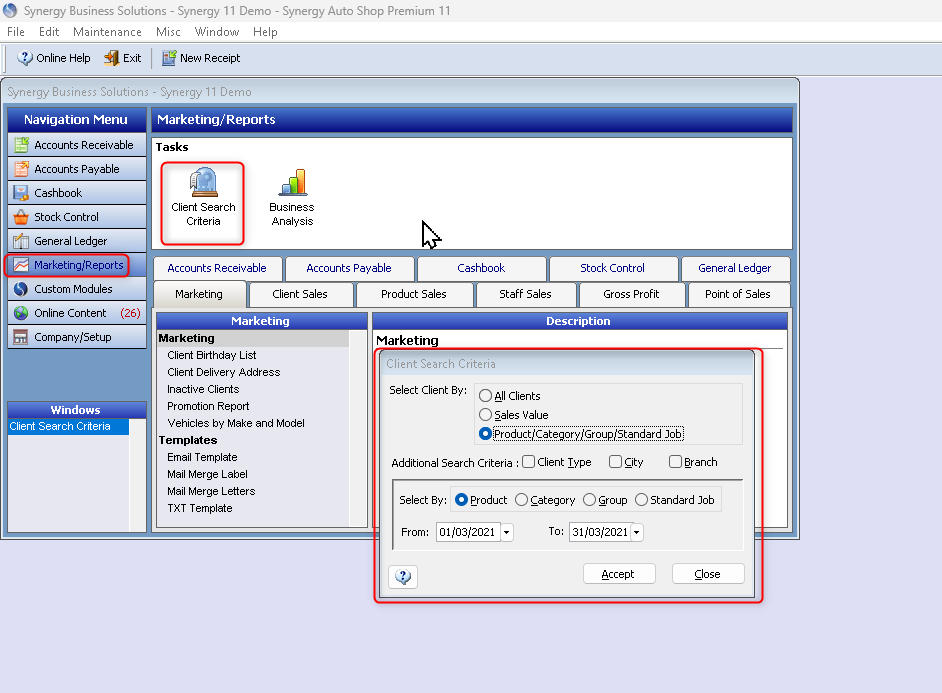Image resolution: width=942 pixels, height=693 pixels.
Task: Click the From date field 01/03/2021
Action: point(469,532)
